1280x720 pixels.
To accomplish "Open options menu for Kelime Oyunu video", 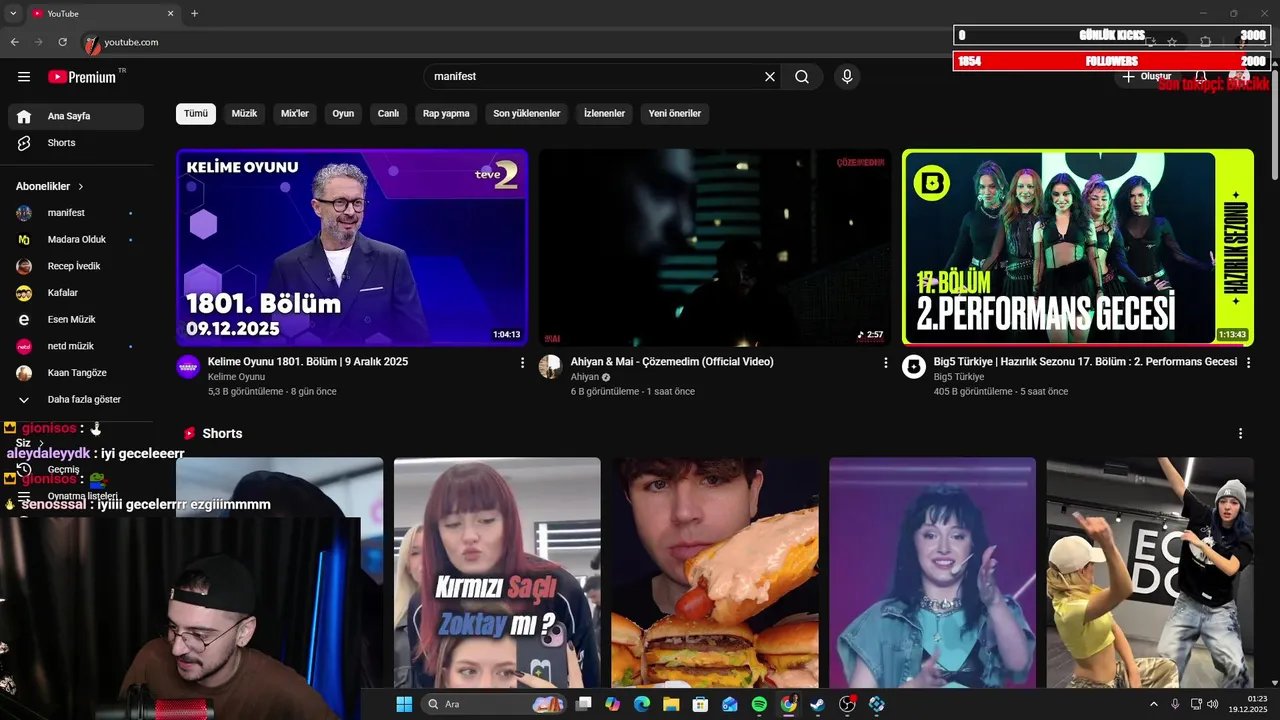I will (x=522, y=363).
